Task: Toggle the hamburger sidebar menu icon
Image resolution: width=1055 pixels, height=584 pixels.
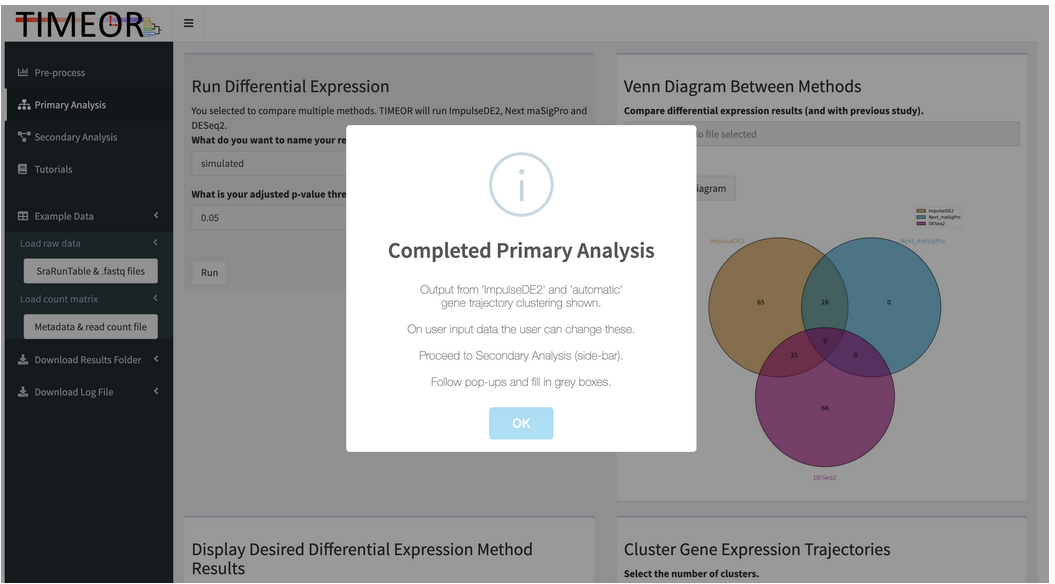Action: pos(188,23)
